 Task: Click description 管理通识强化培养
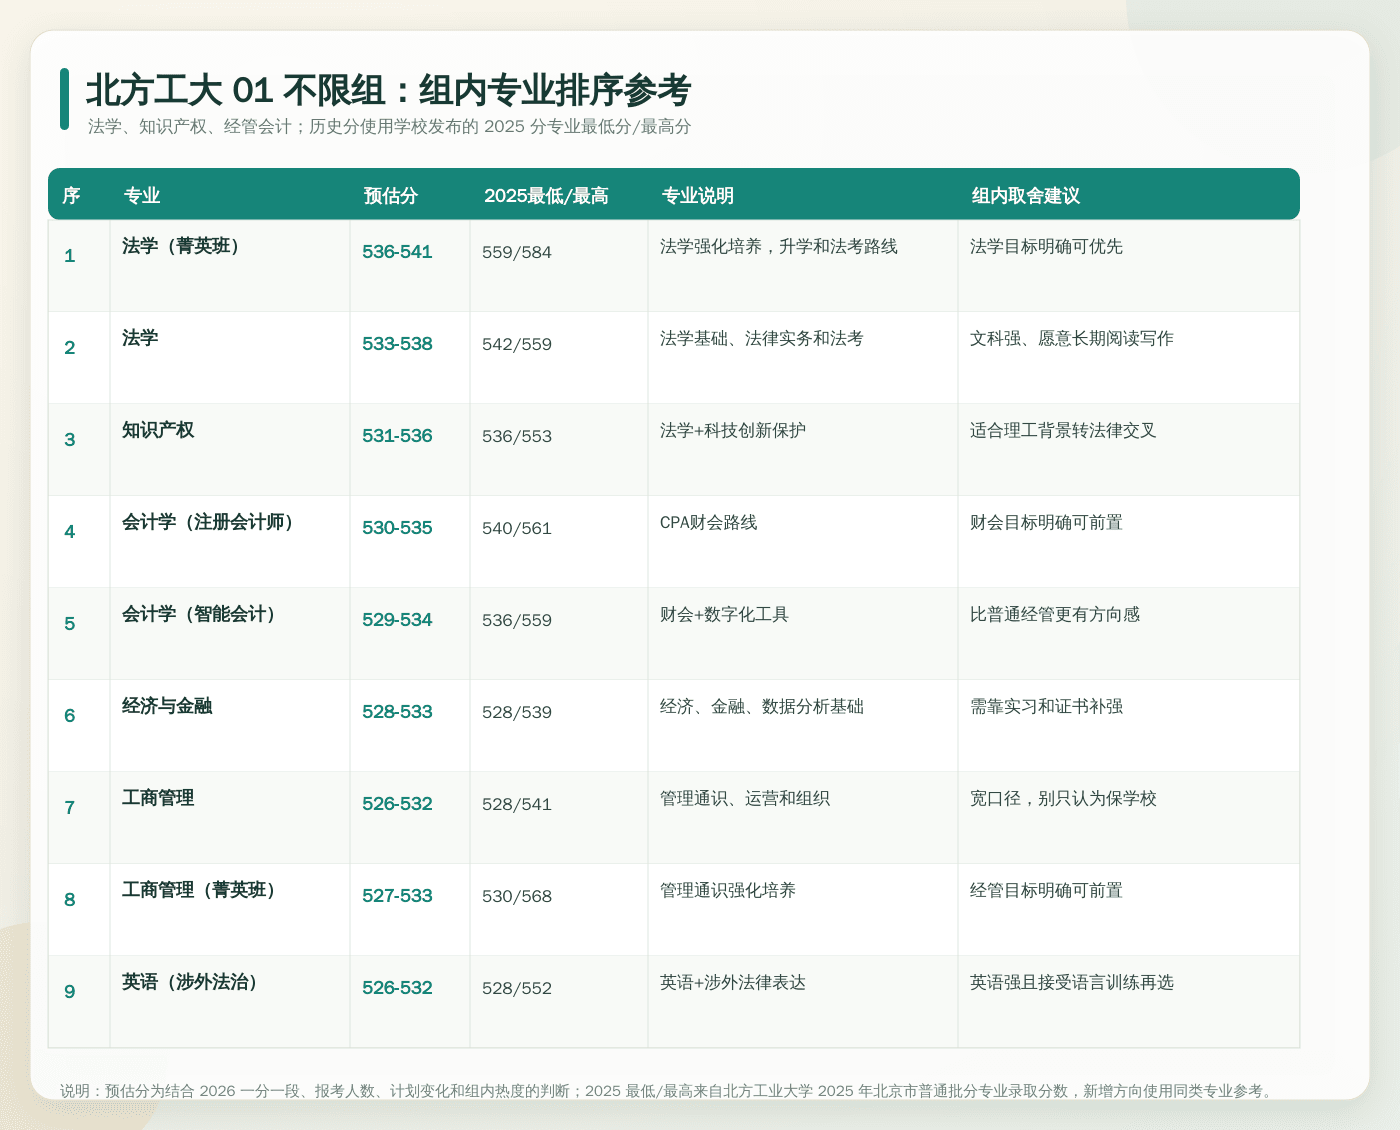point(728,890)
